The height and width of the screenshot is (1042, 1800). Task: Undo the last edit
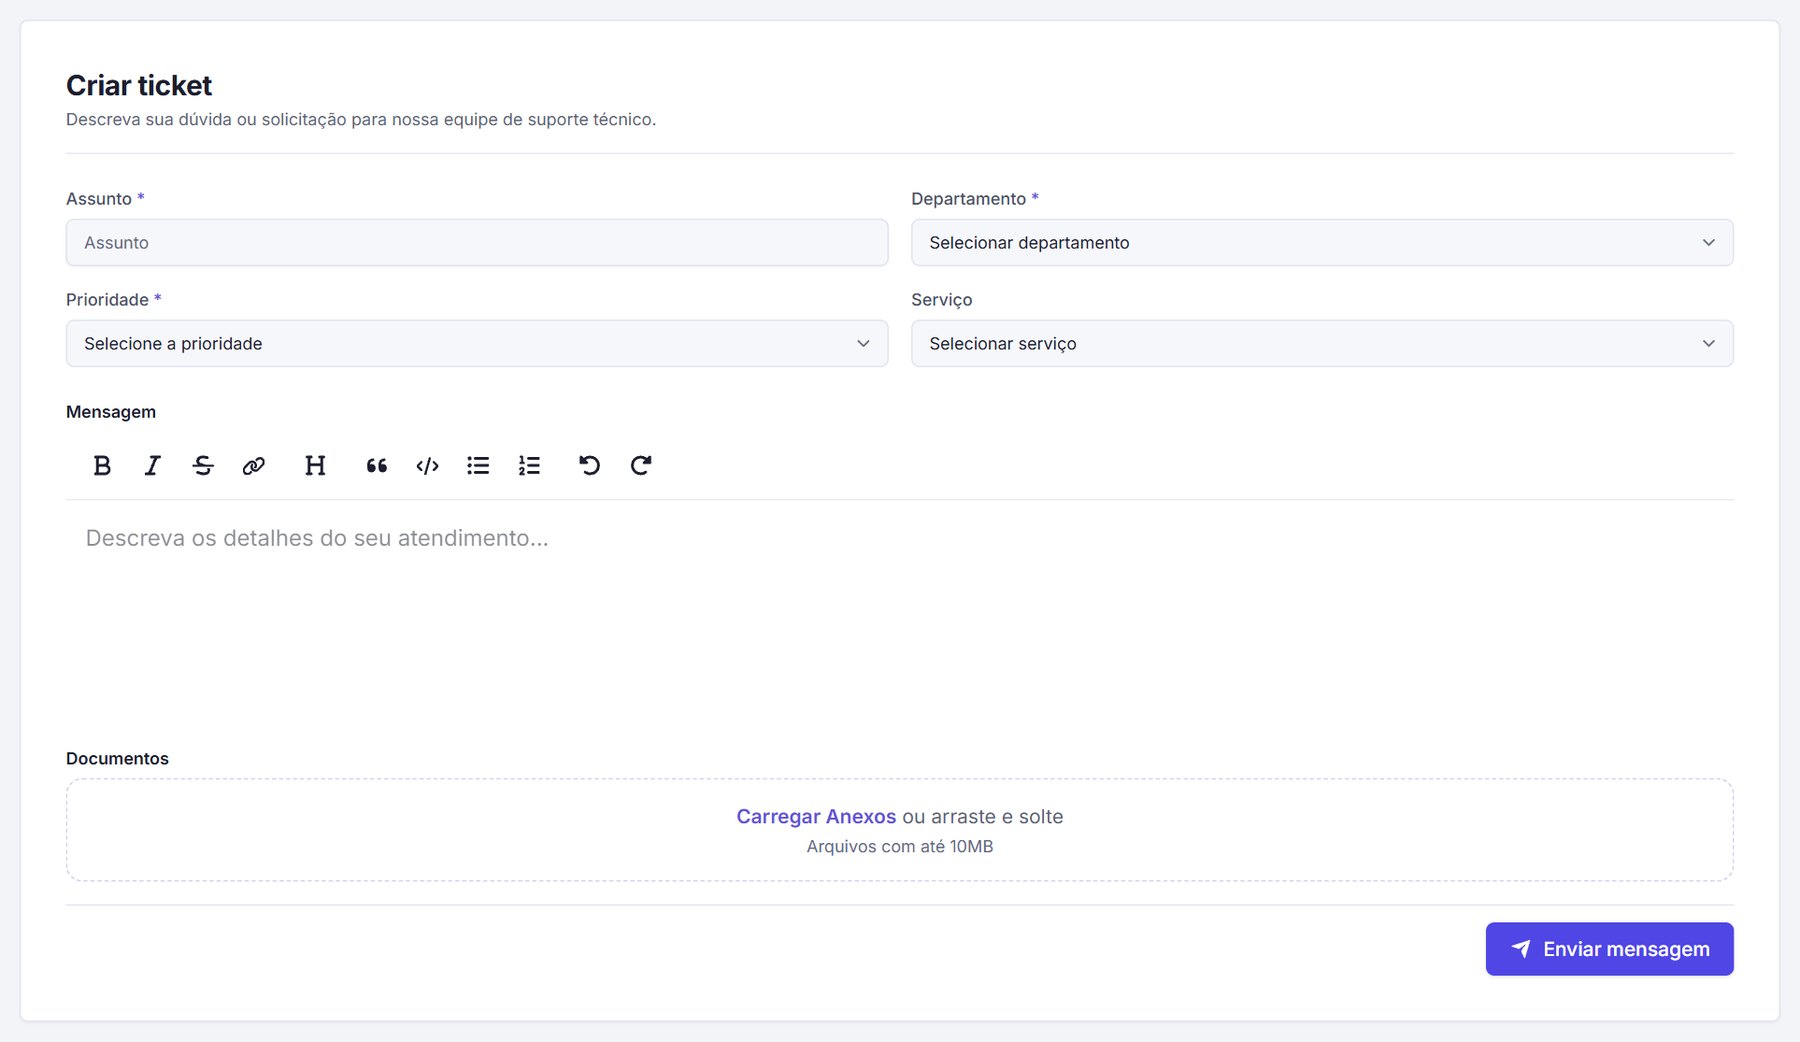[x=590, y=465]
